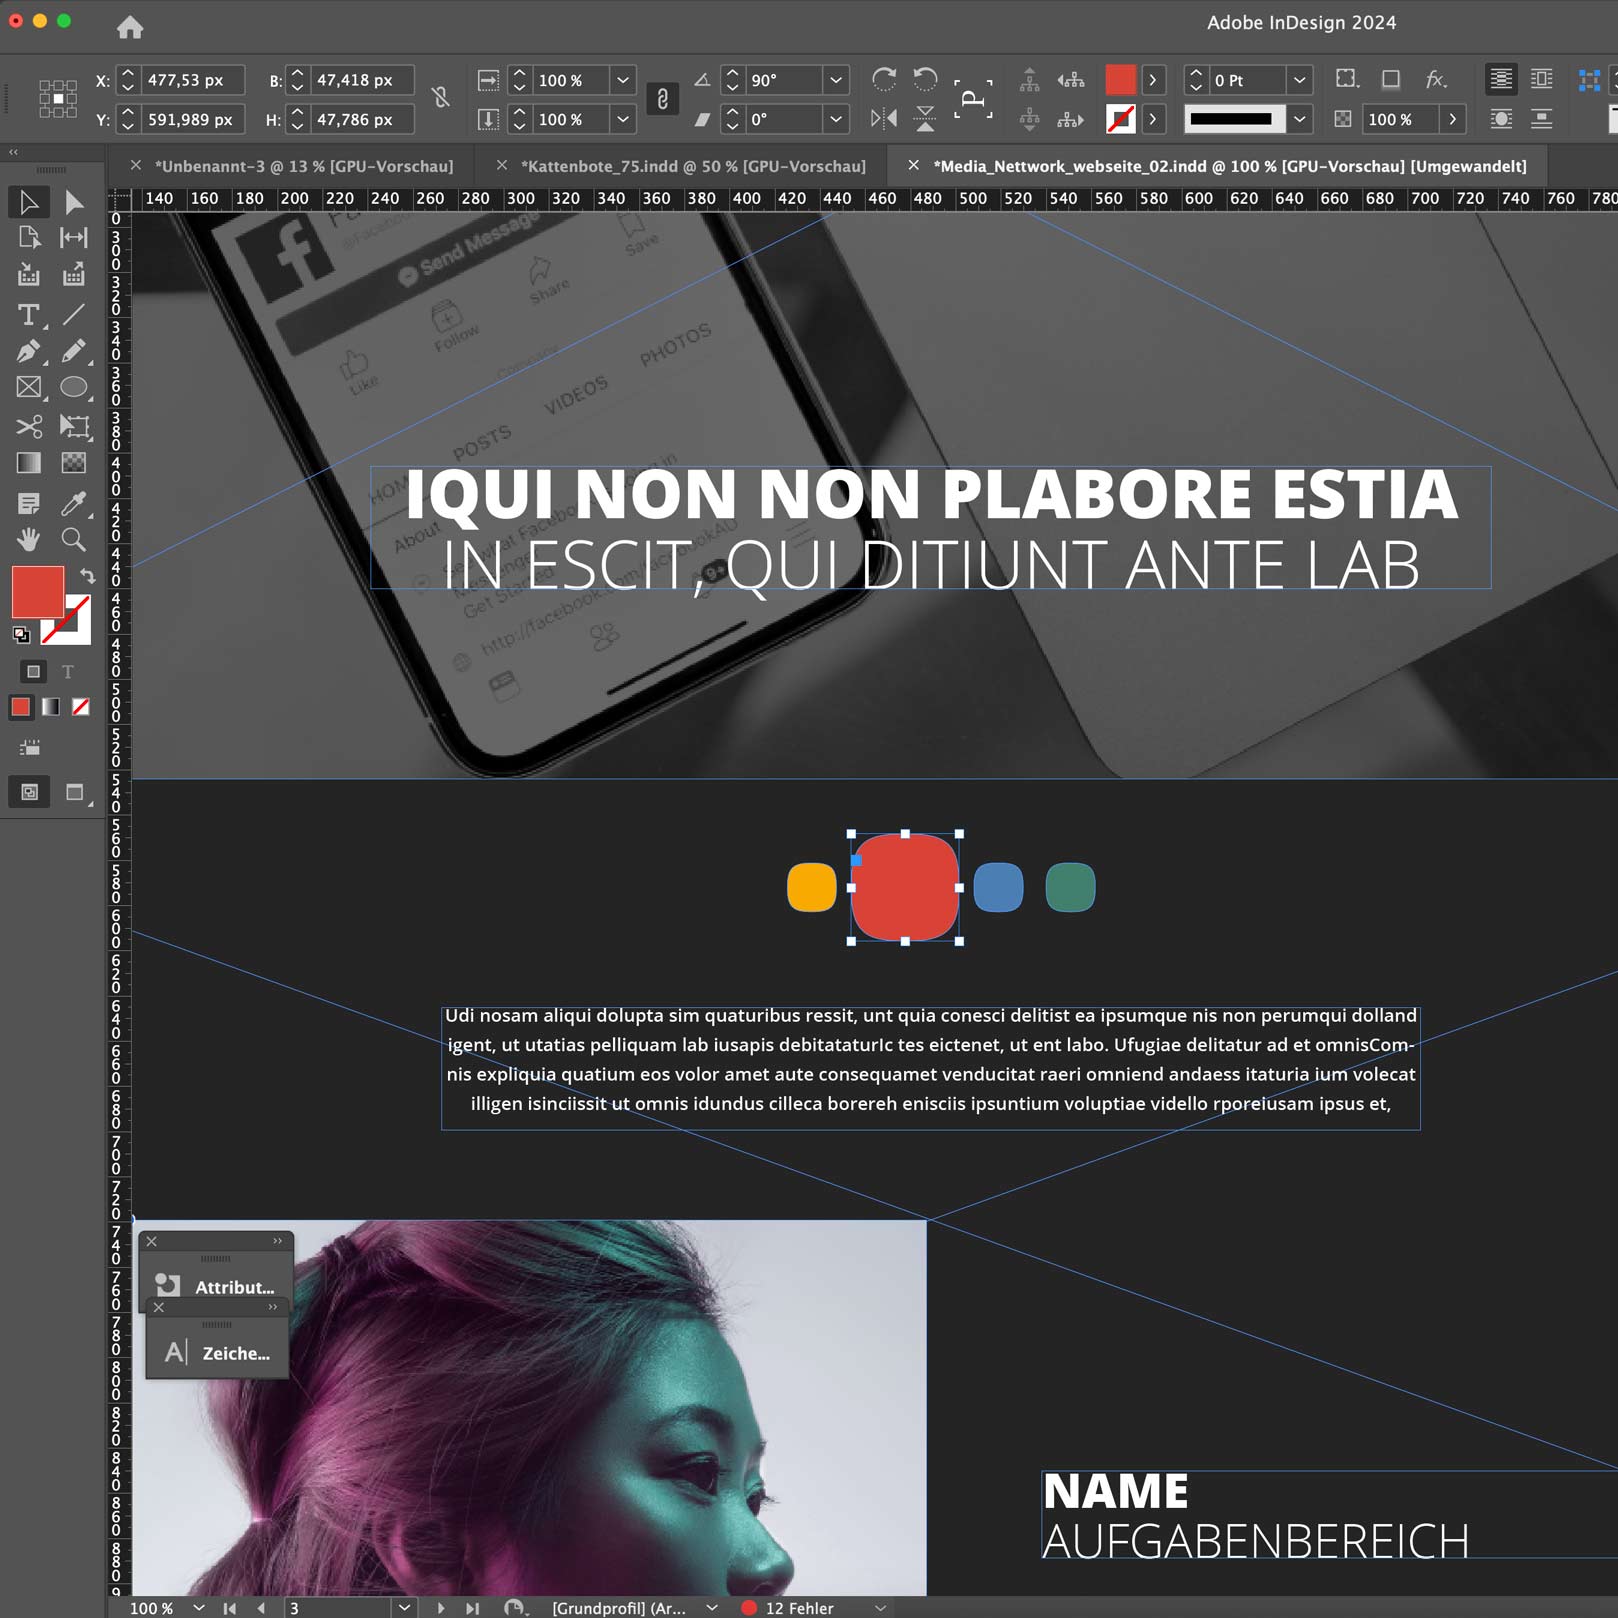Toggle constrain width and height proportions

coord(440,98)
